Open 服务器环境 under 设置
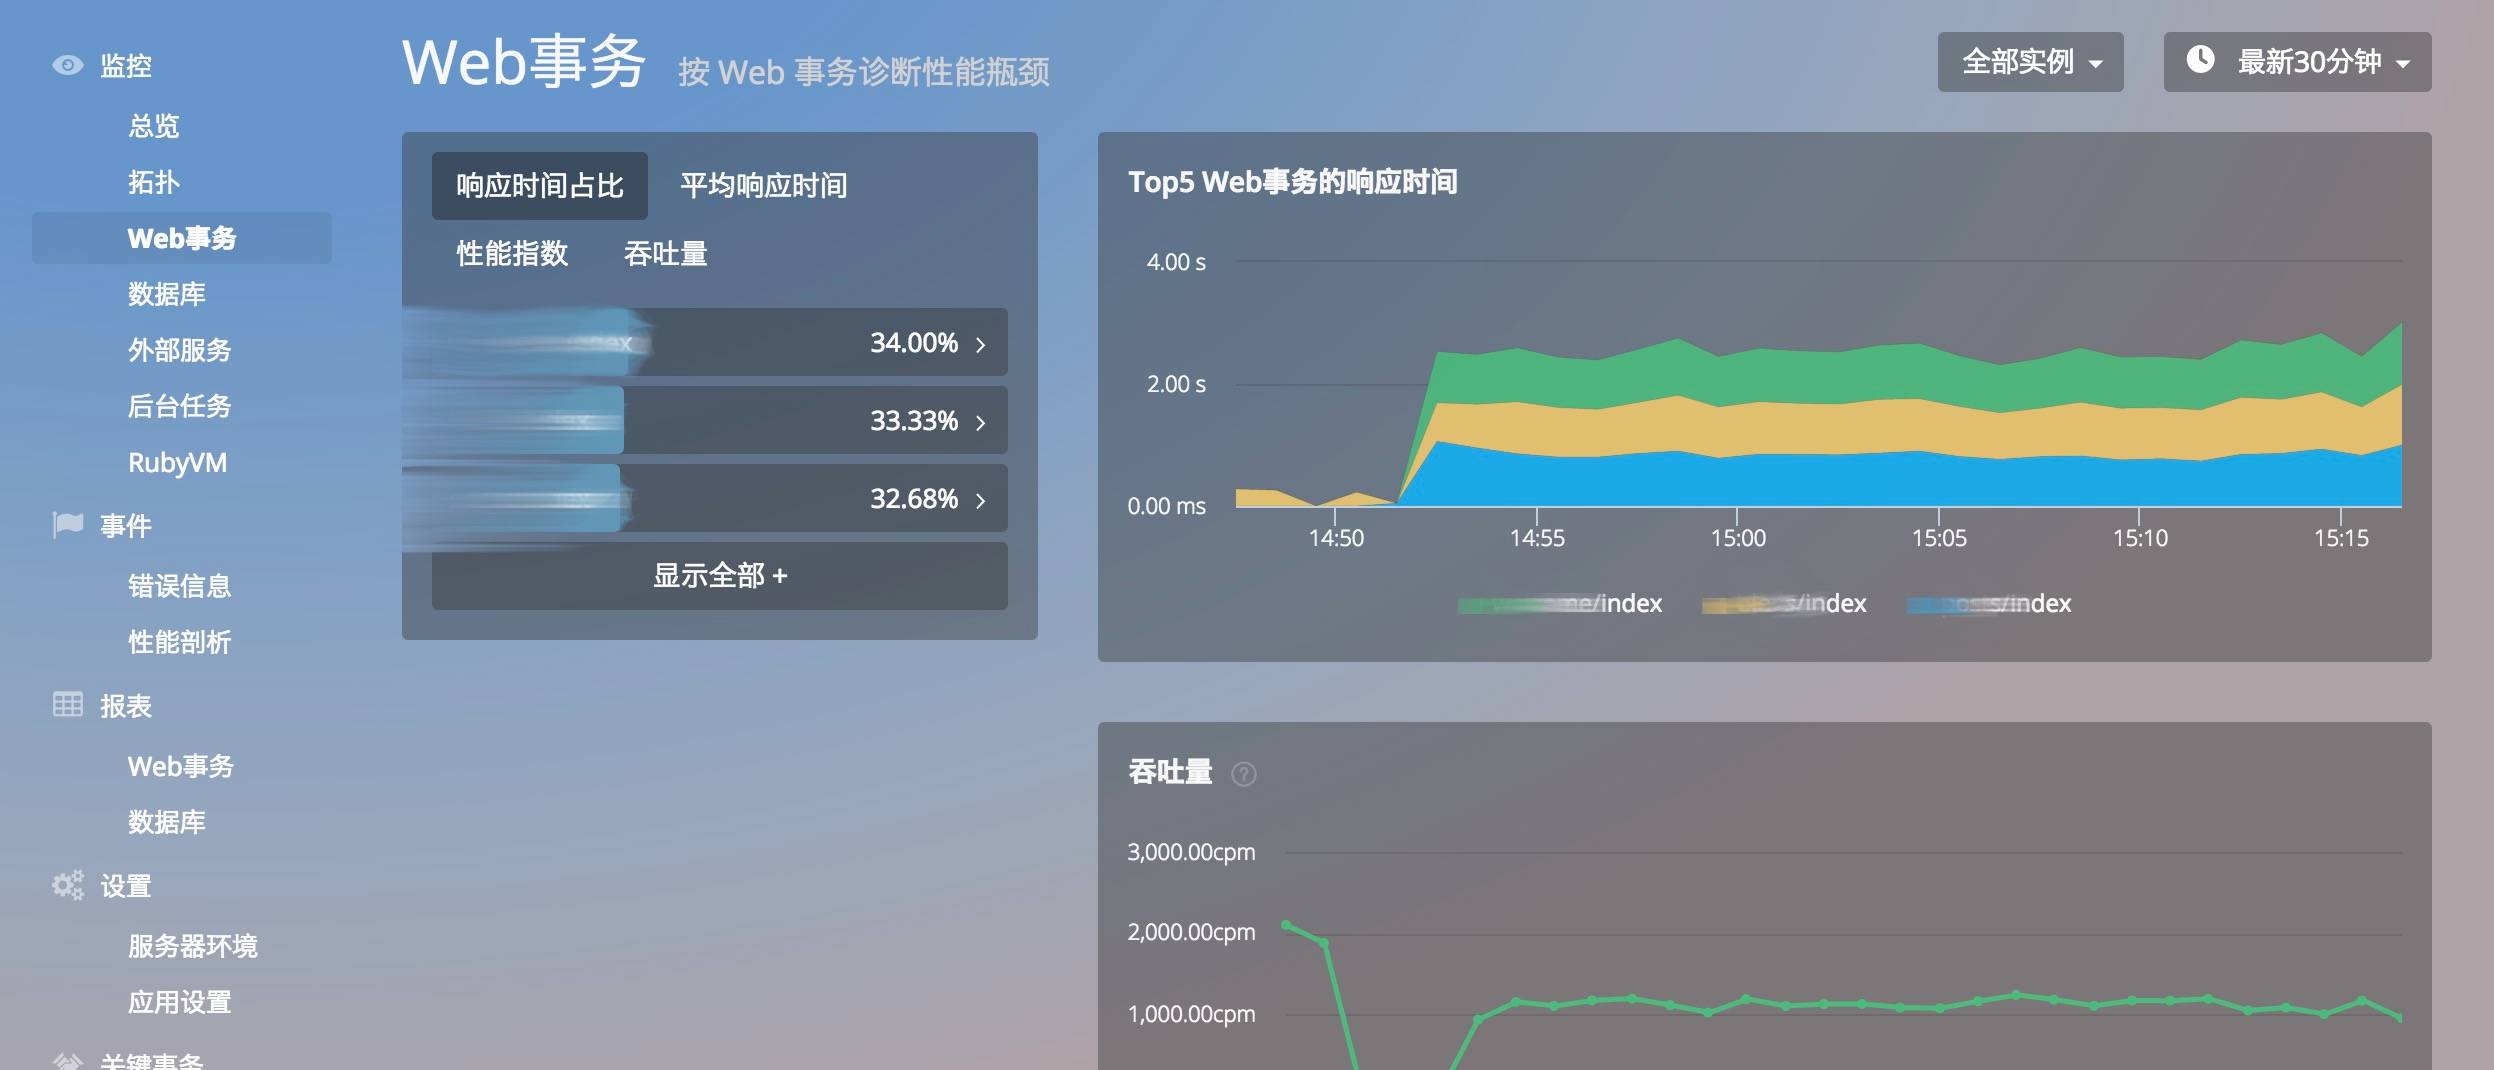Image resolution: width=2494 pixels, height=1070 pixels. point(193,946)
